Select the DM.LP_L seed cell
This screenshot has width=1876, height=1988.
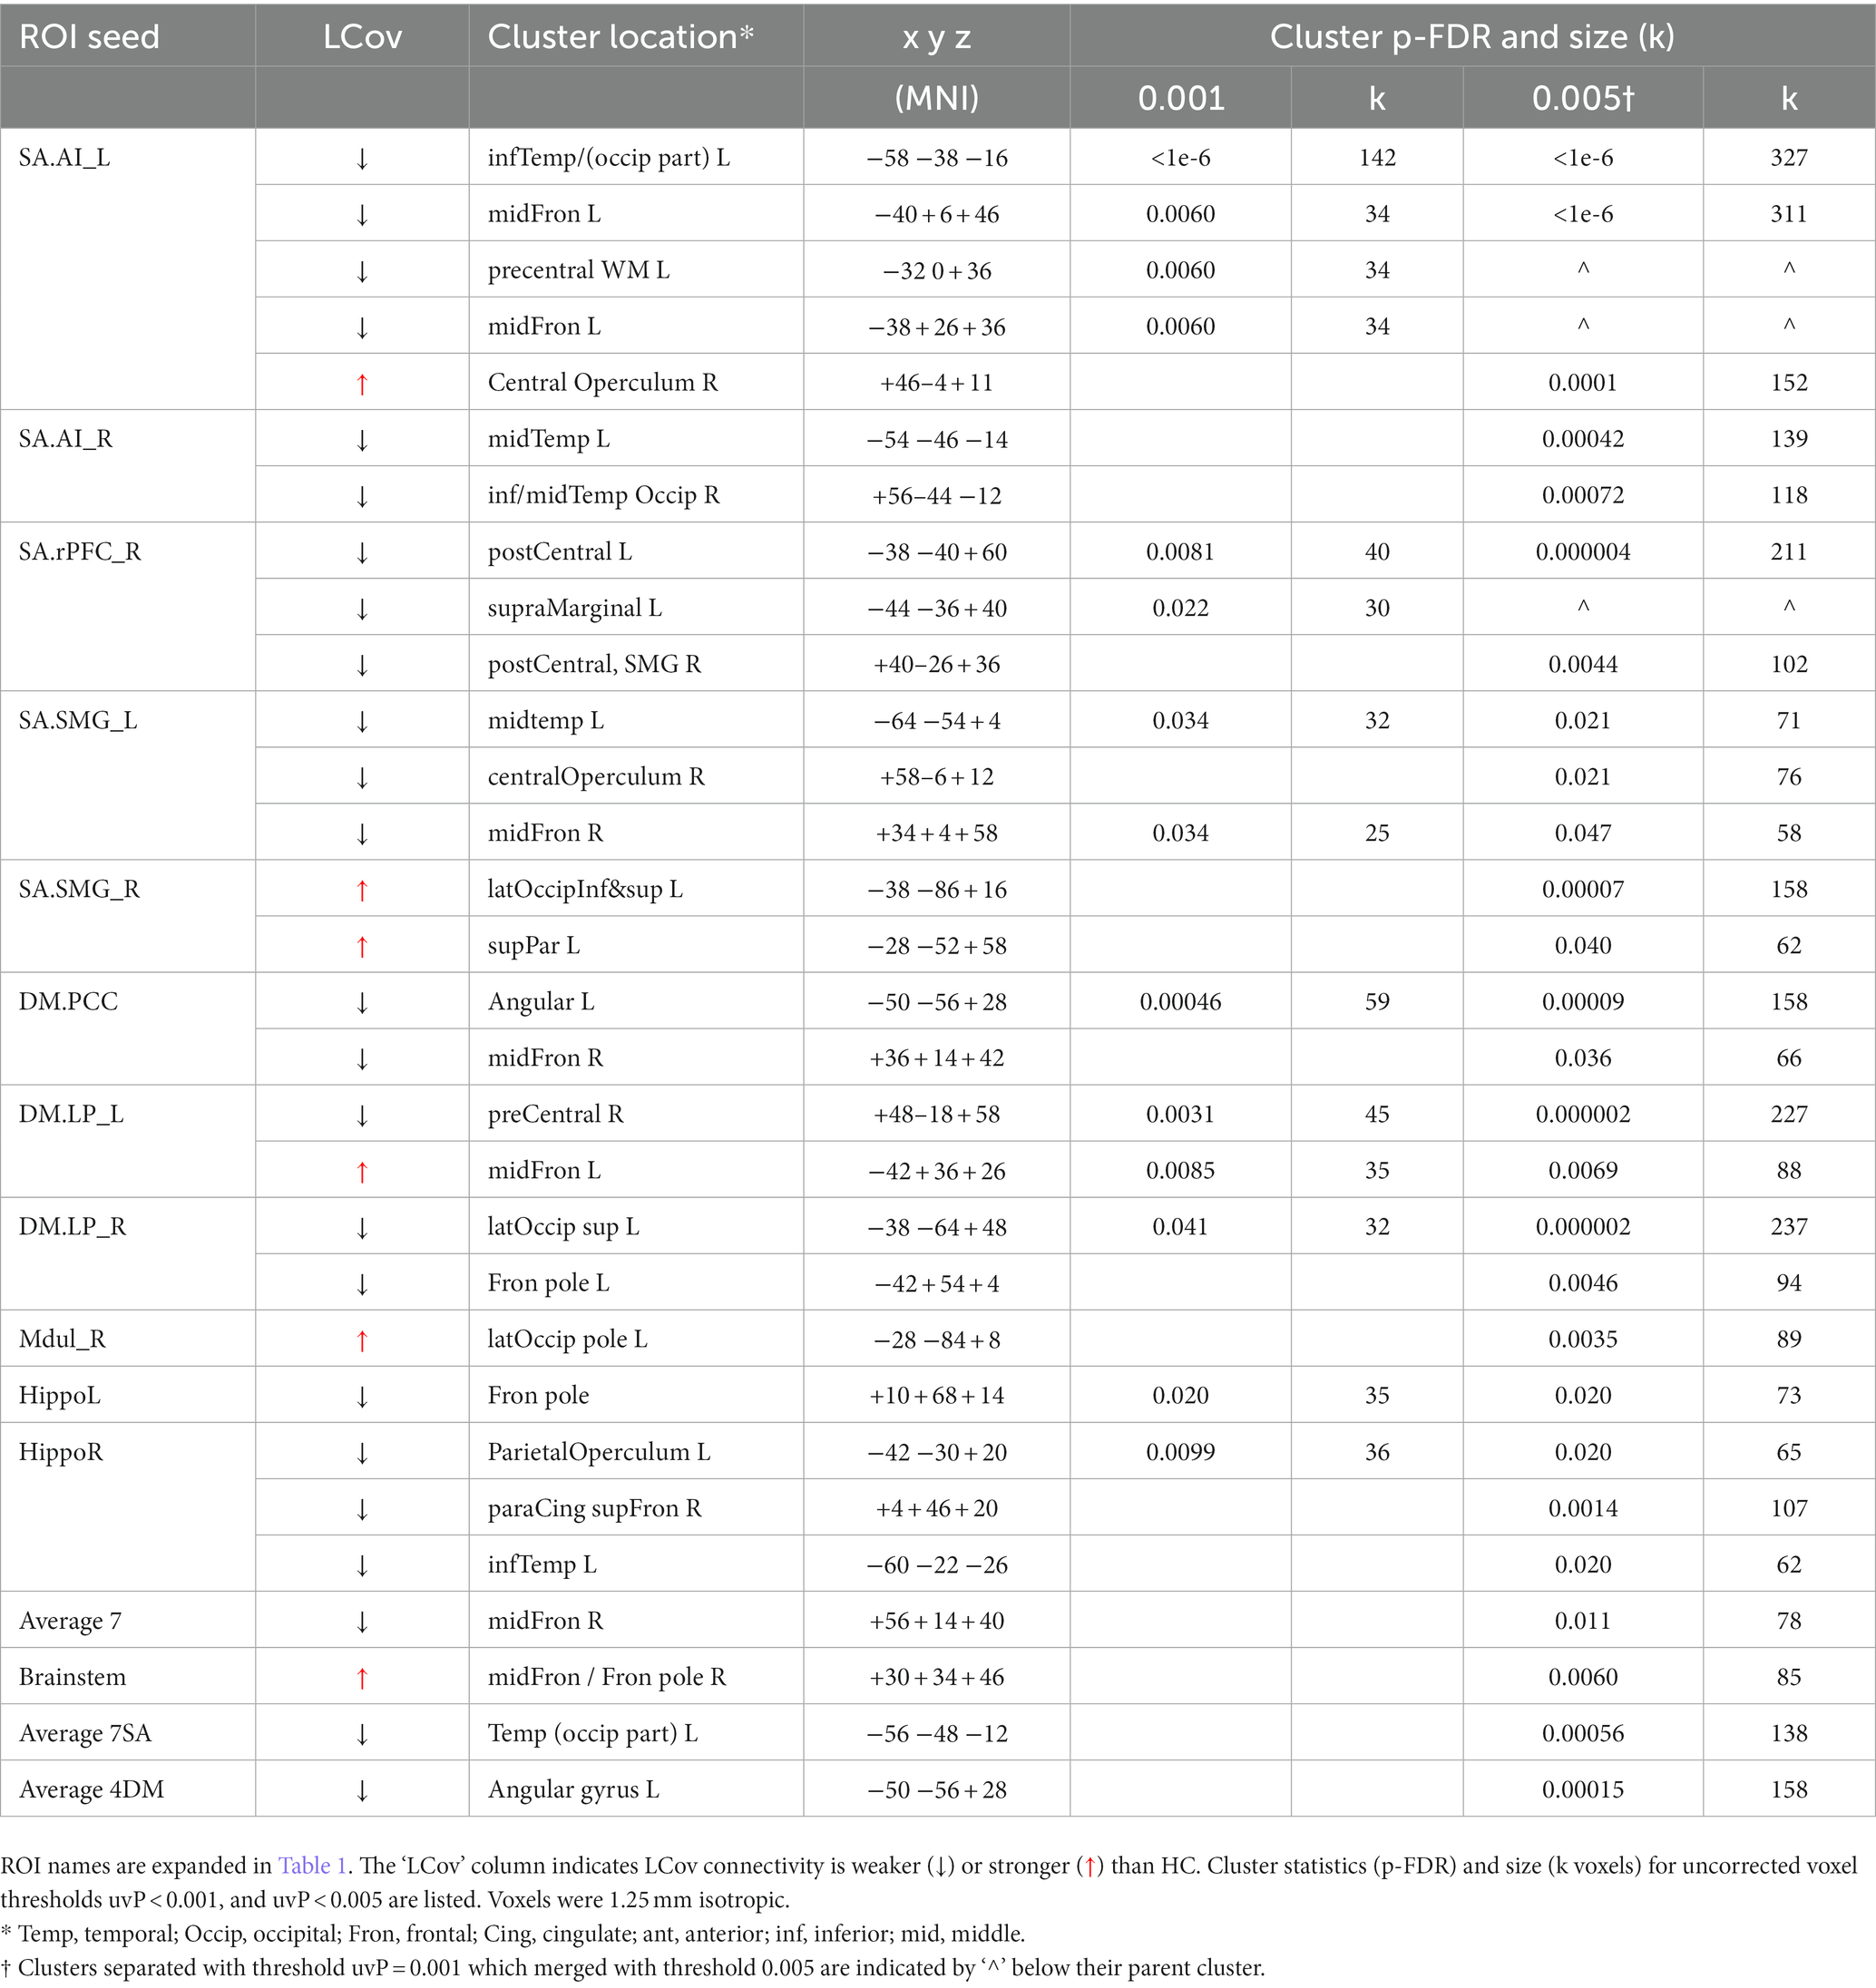click(x=71, y=1114)
